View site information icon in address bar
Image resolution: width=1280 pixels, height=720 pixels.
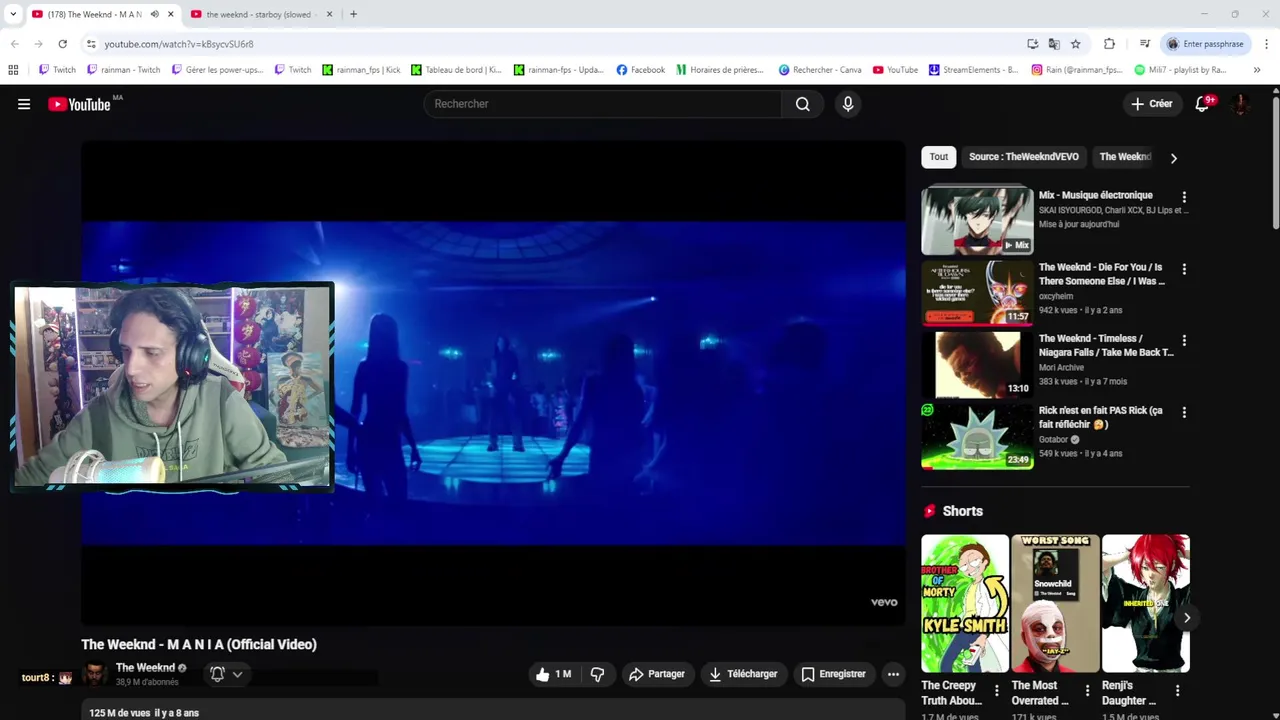91,44
